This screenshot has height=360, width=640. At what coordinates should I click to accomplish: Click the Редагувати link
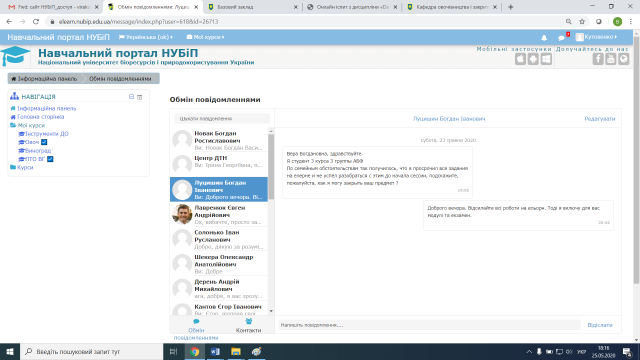click(600, 119)
